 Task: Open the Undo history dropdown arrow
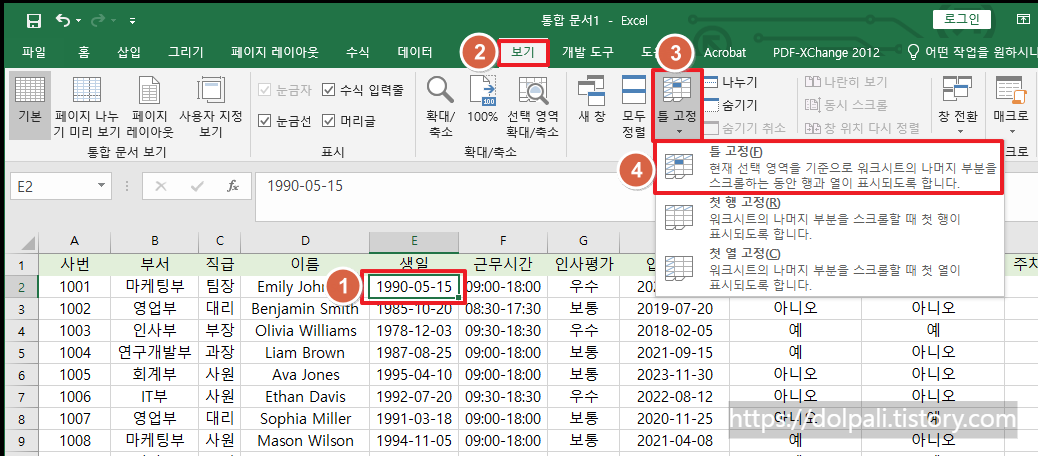click(x=78, y=22)
